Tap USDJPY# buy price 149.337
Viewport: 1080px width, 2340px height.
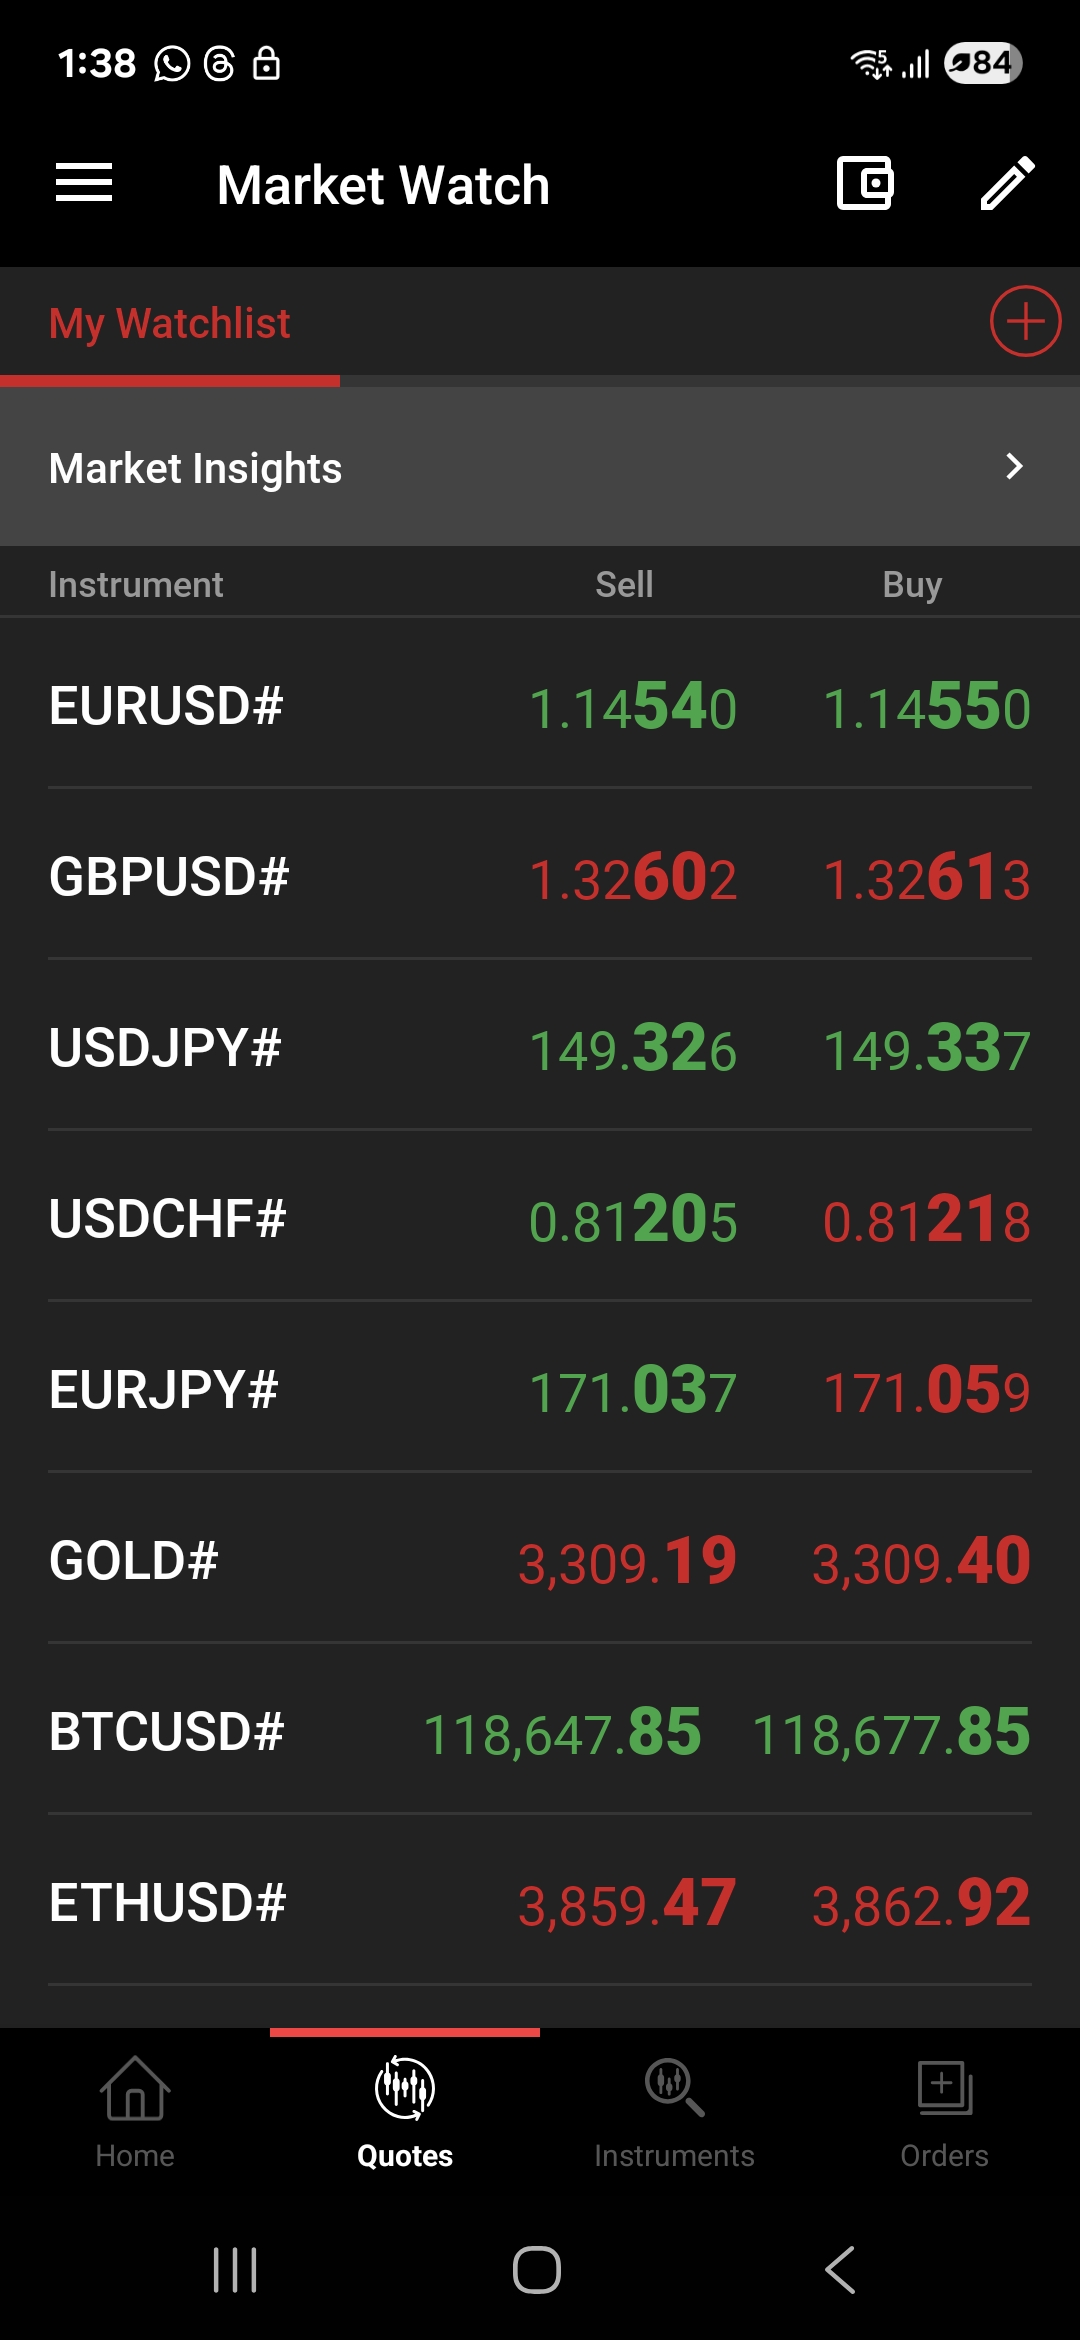[x=926, y=1049]
